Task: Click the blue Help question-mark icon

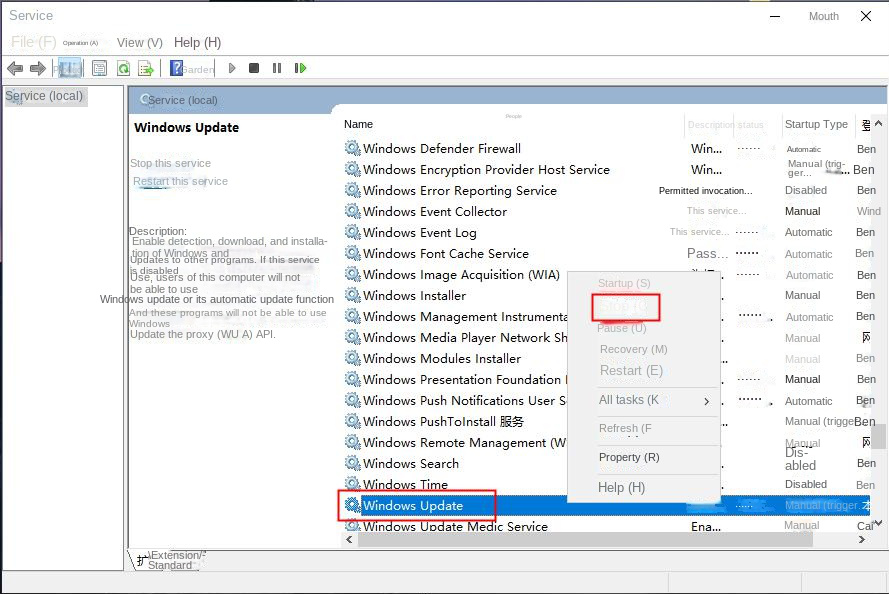Action: point(176,68)
